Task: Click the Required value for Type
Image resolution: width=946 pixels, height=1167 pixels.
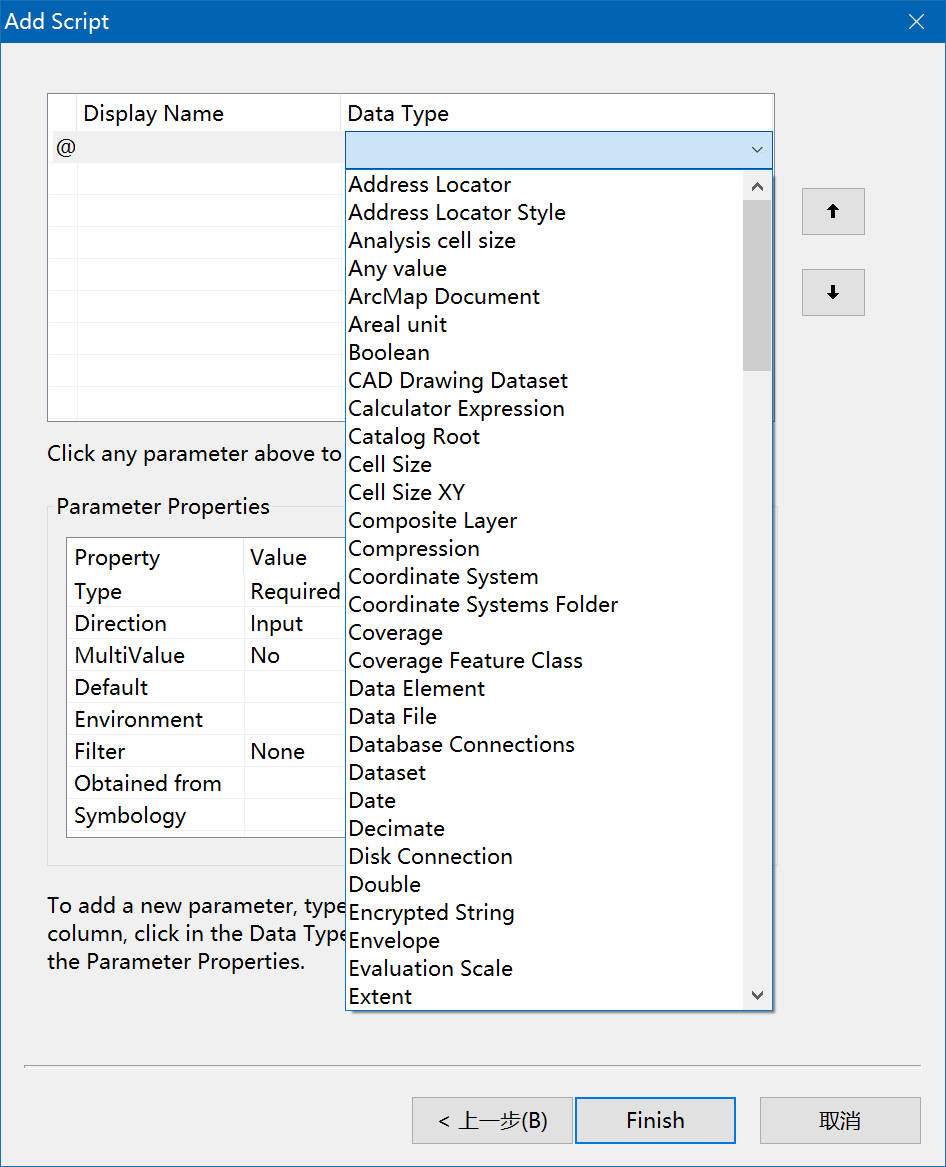Action: coord(295,592)
